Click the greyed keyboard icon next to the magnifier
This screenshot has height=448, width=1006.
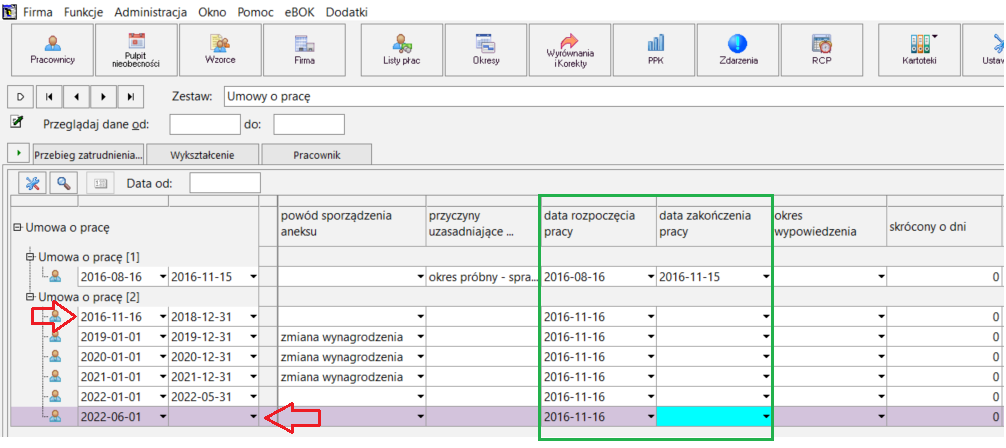click(99, 183)
